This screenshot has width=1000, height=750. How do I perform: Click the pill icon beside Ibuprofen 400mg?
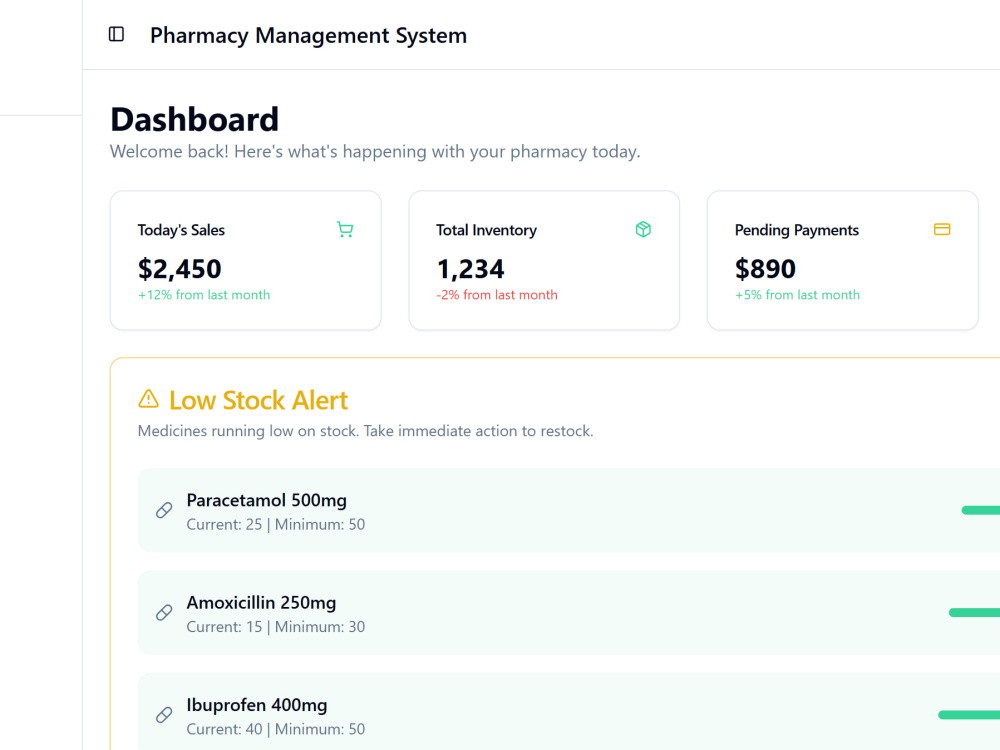tap(164, 715)
